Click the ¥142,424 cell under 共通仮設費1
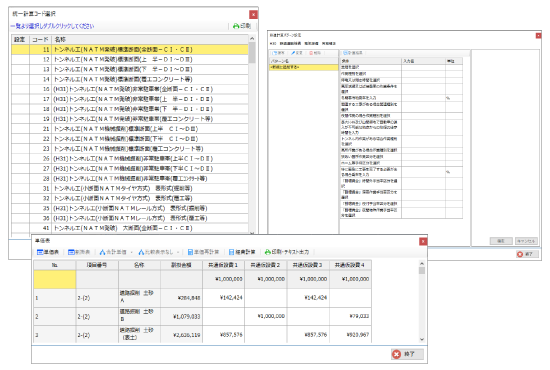This screenshot has height=370, width=550. [x=223, y=298]
